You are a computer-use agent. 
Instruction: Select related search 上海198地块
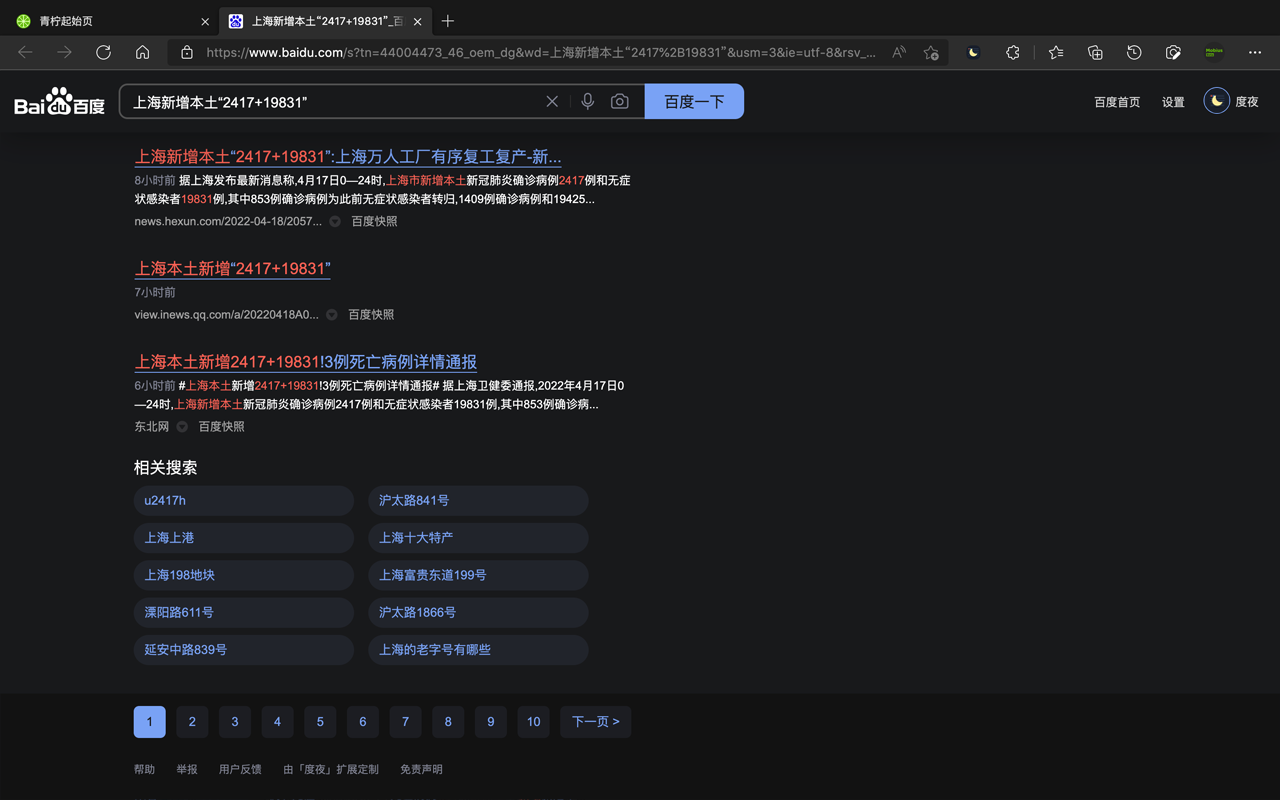click(244, 575)
